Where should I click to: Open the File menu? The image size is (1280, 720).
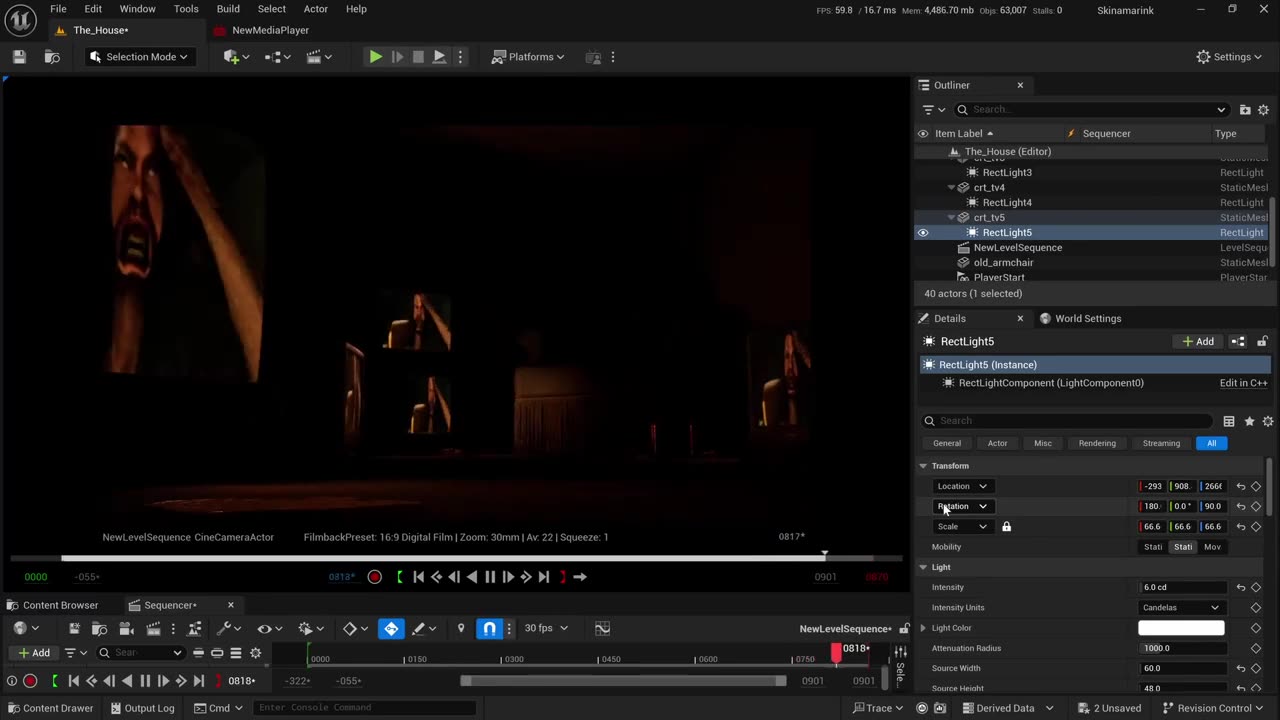click(59, 9)
